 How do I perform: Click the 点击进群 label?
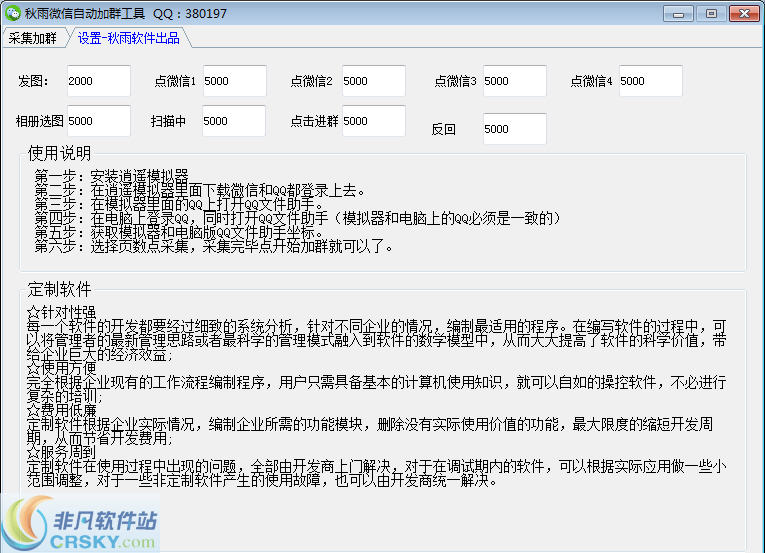point(314,121)
